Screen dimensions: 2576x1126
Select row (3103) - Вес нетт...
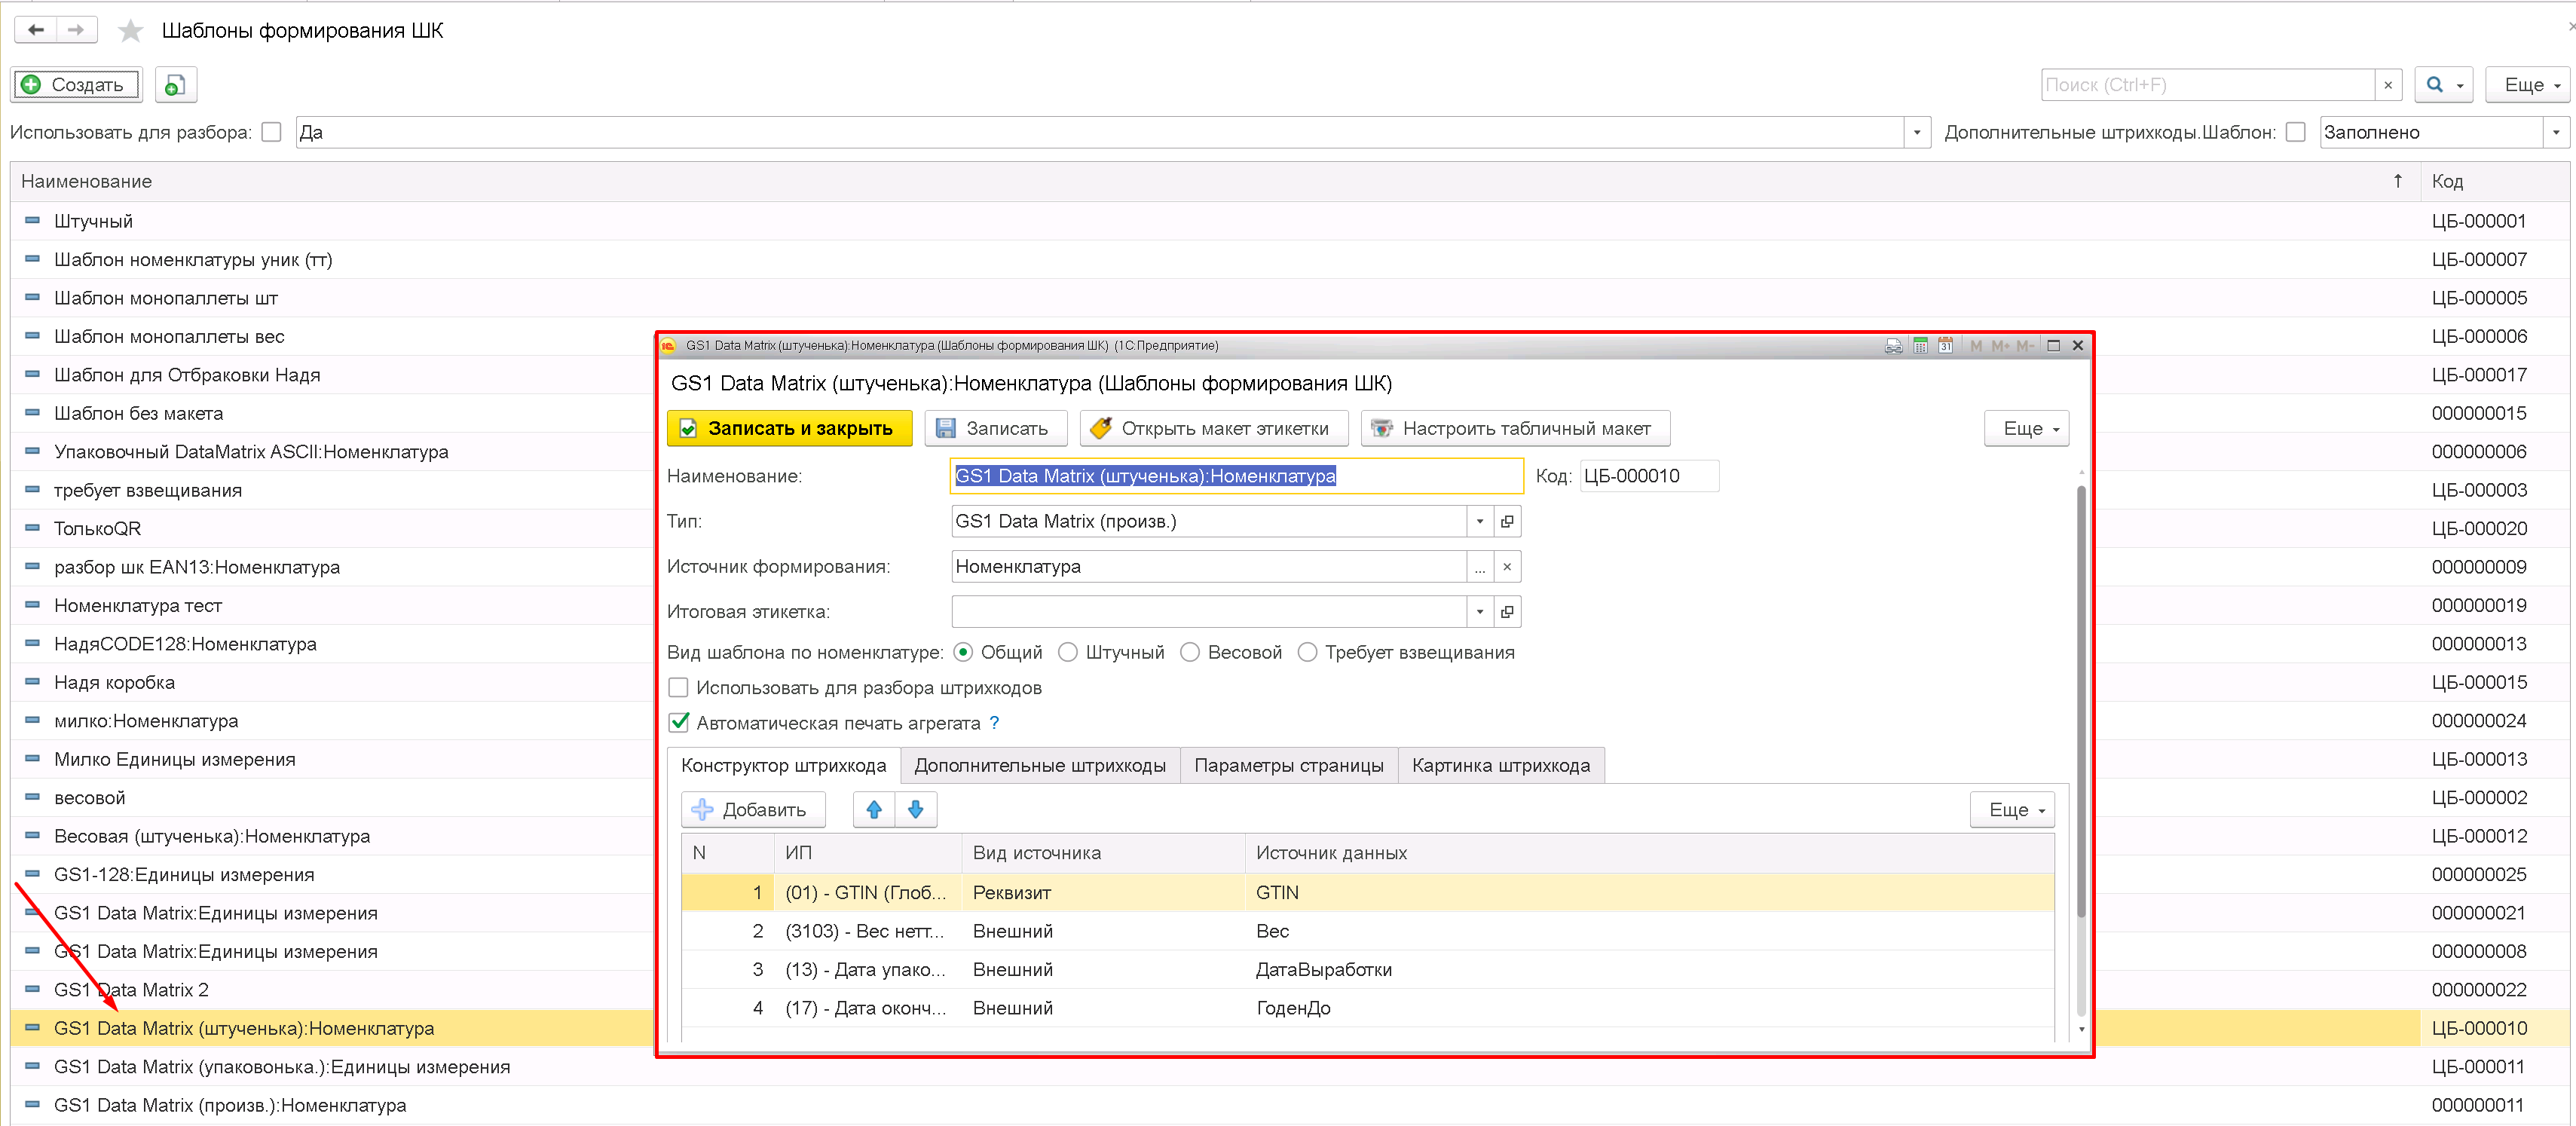point(1368,931)
